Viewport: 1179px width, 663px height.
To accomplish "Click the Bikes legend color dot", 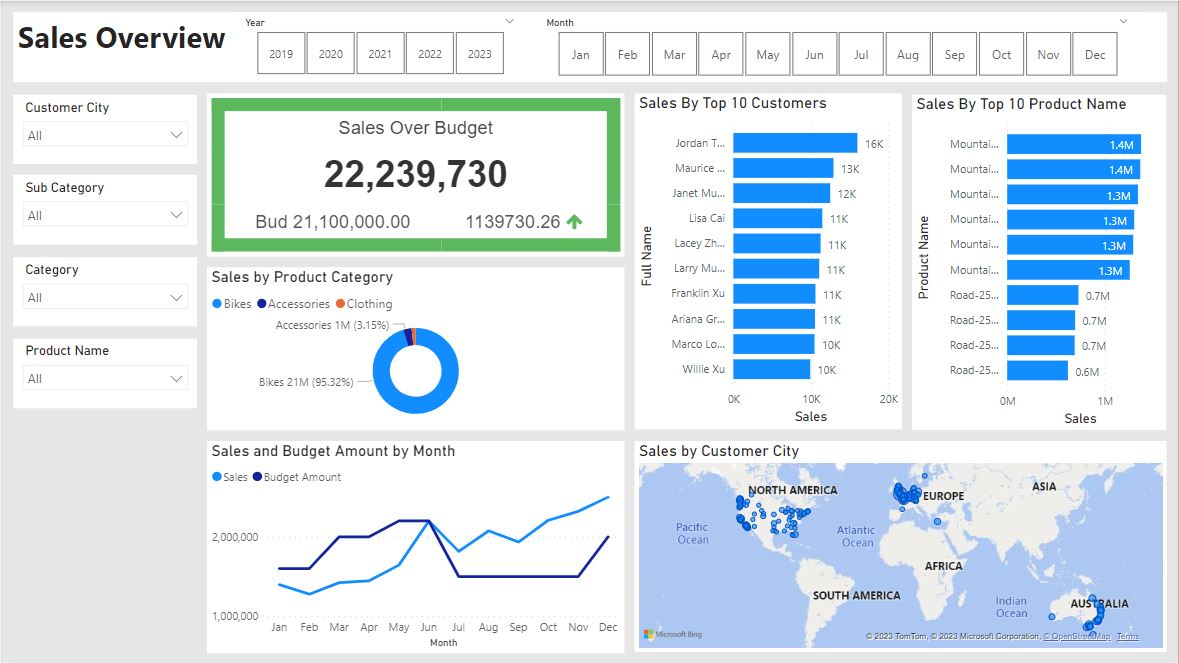I will click(x=217, y=304).
